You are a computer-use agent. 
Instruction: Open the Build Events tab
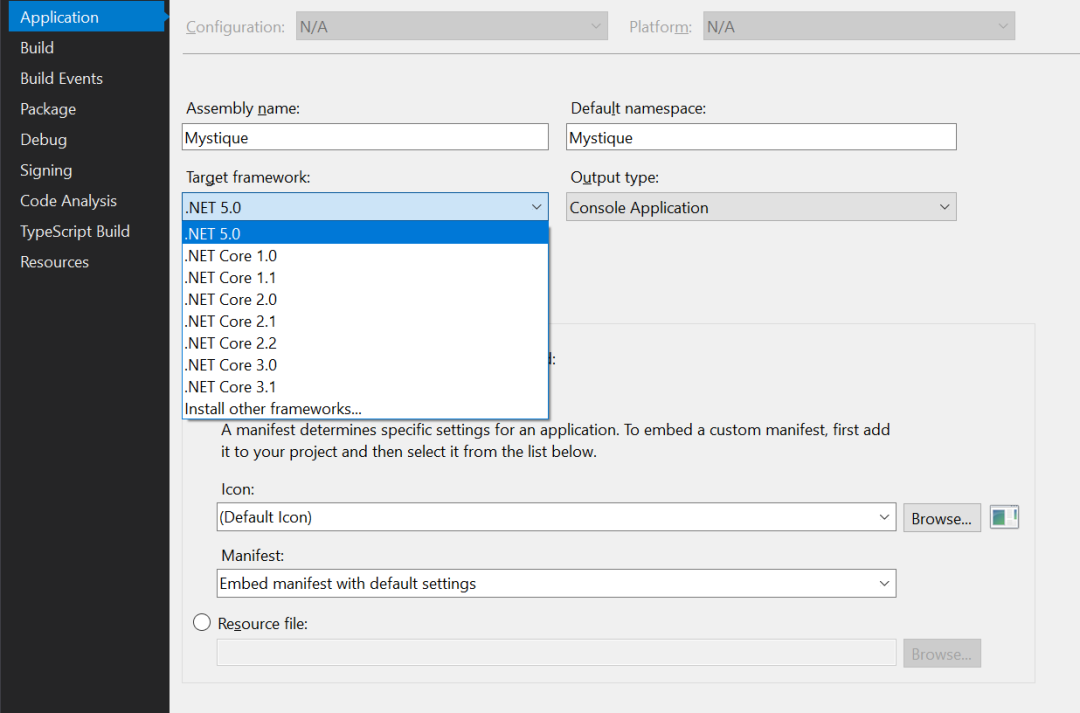pos(61,79)
